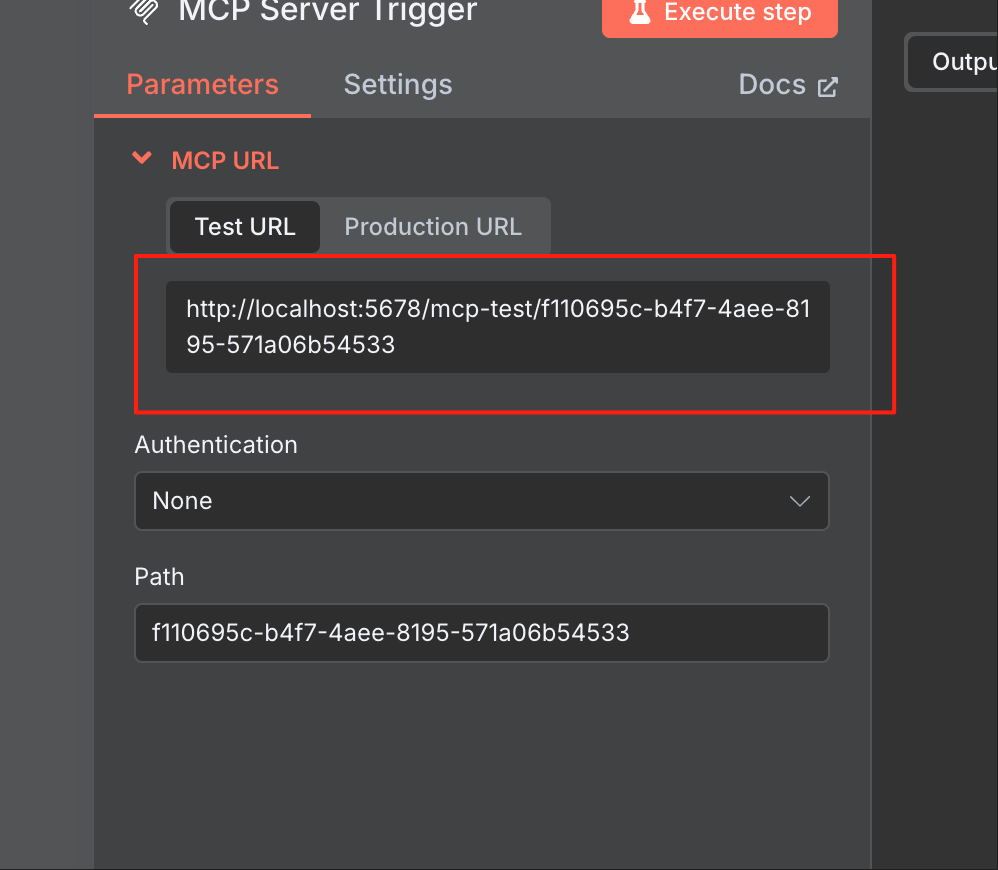Click the flask icon on Execute step
Image resolution: width=998 pixels, height=870 pixels.
640,12
